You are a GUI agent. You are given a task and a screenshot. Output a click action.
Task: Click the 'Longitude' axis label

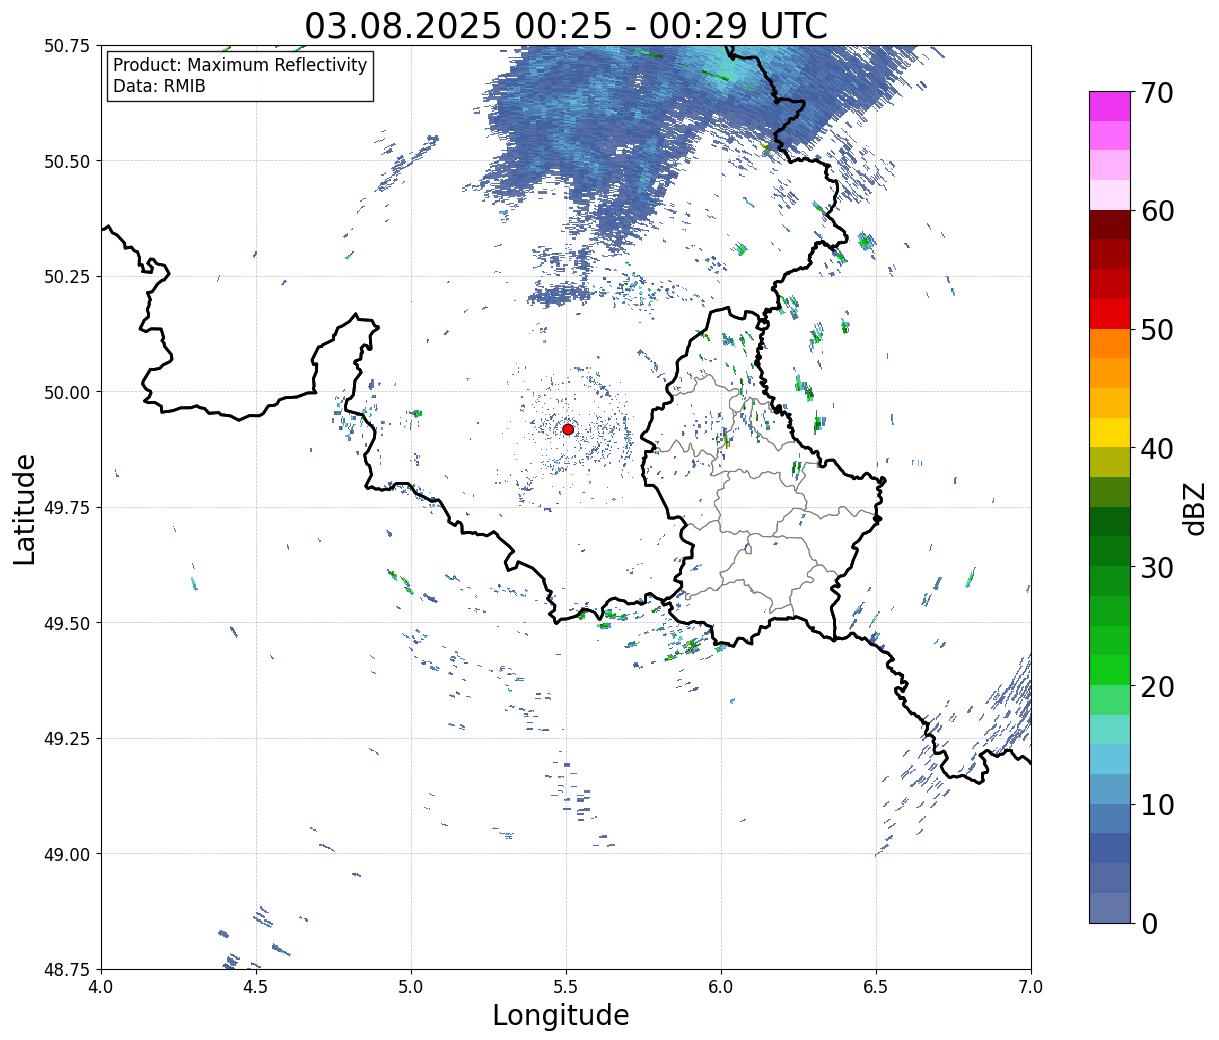tap(561, 1015)
